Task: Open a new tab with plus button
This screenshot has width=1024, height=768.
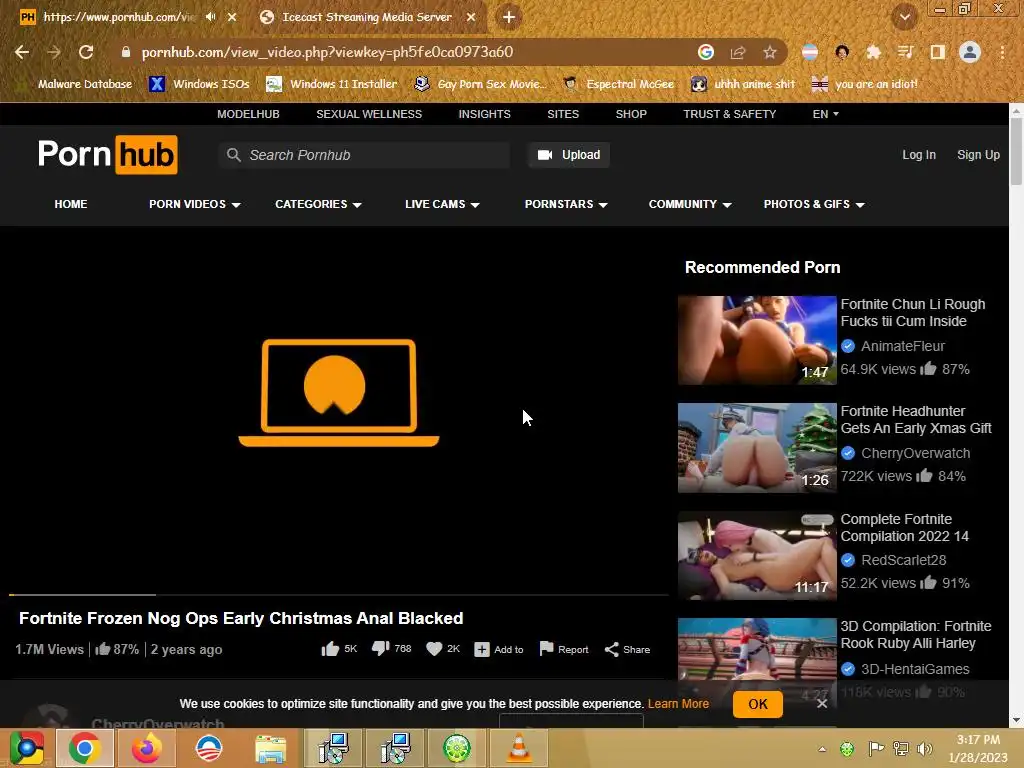Action: click(x=509, y=17)
